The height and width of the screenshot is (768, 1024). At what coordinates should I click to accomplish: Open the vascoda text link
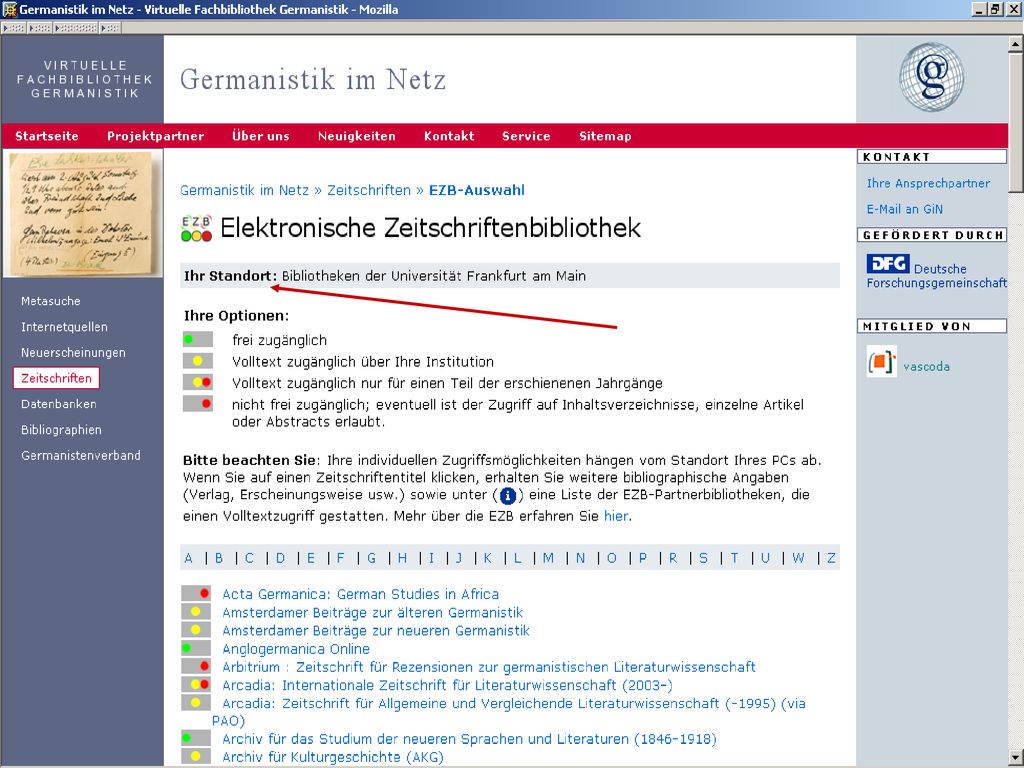pos(926,366)
